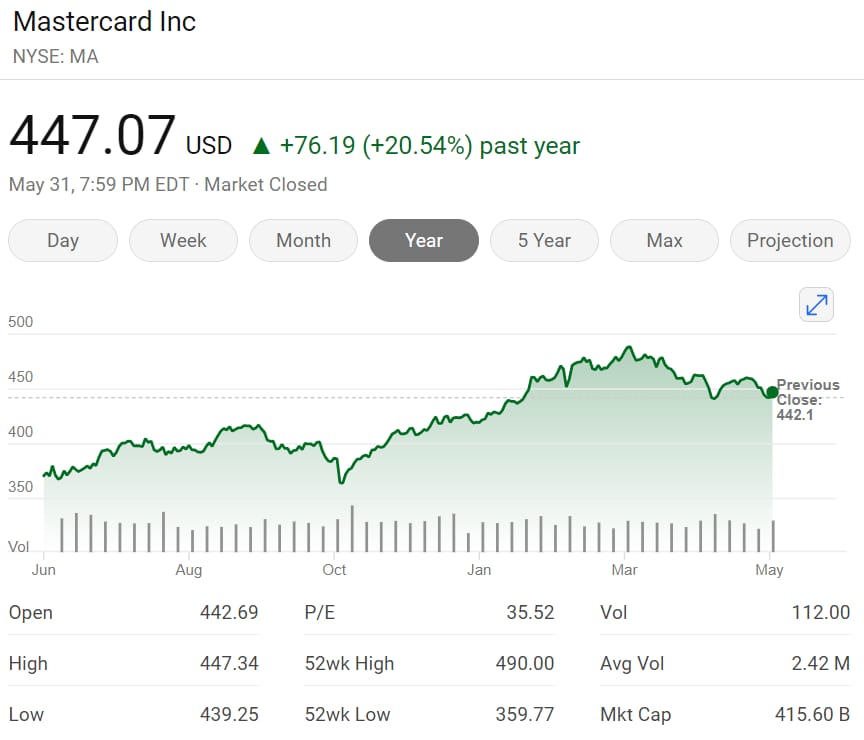Screen dimensions: 864x740
Task: Select the P/E 35.52 stat row
Action: coord(429,612)
